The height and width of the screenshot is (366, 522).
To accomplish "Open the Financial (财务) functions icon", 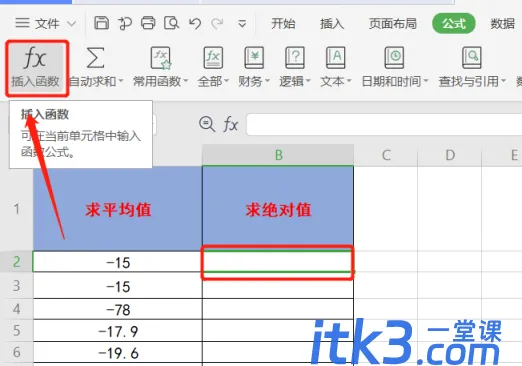I will click(254, 58).
